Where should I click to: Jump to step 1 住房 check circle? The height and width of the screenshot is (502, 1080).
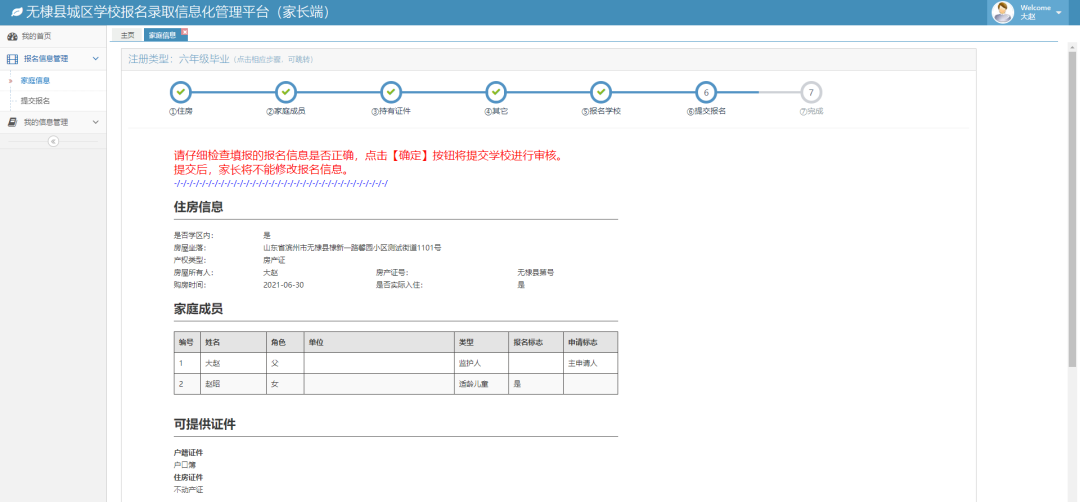point(180,92)
